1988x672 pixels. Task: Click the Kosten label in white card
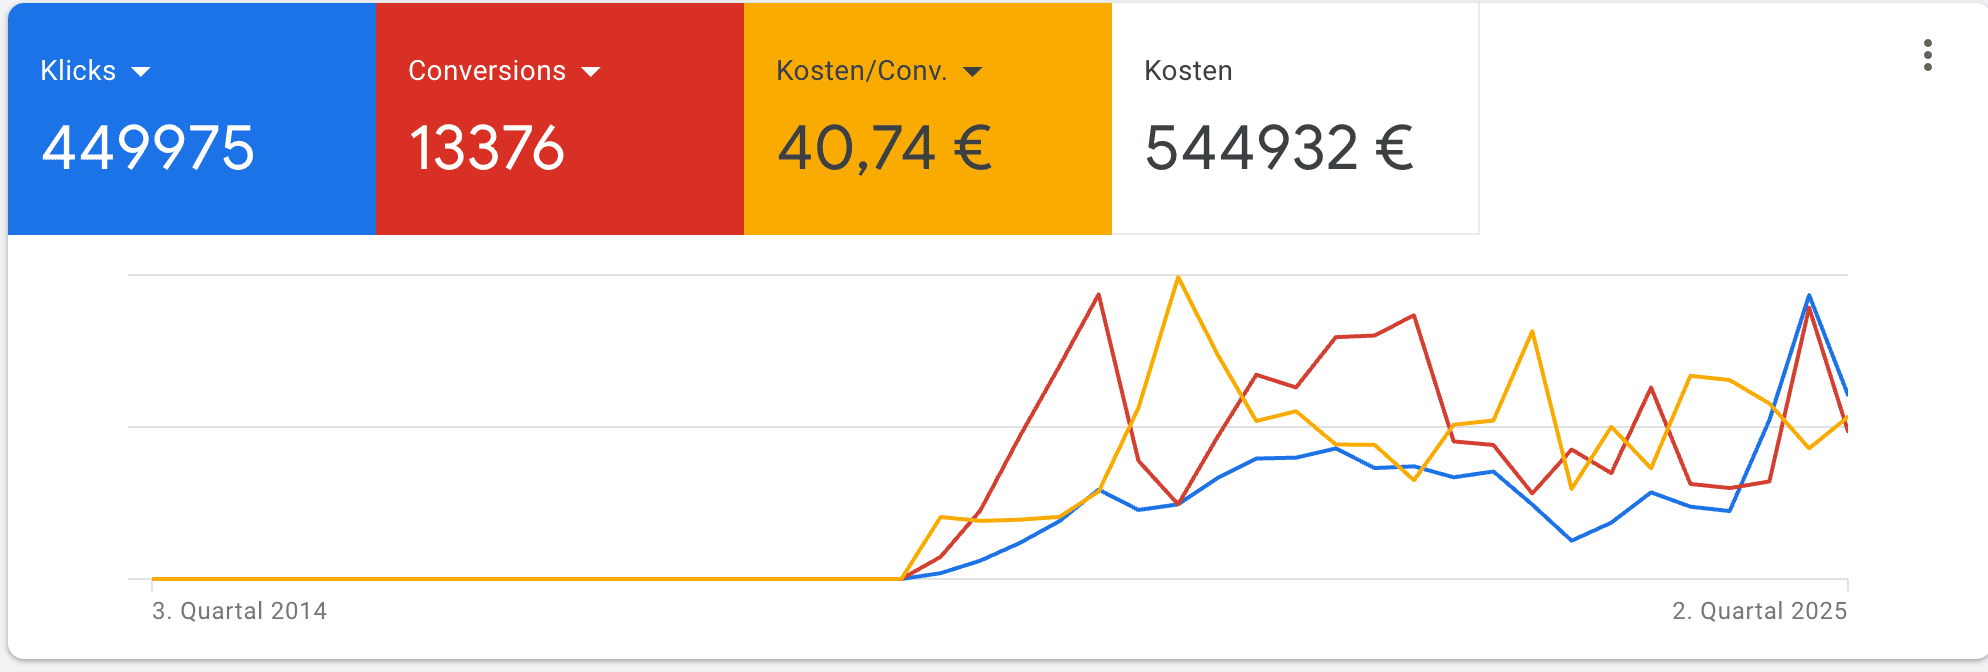(1188, 71)
